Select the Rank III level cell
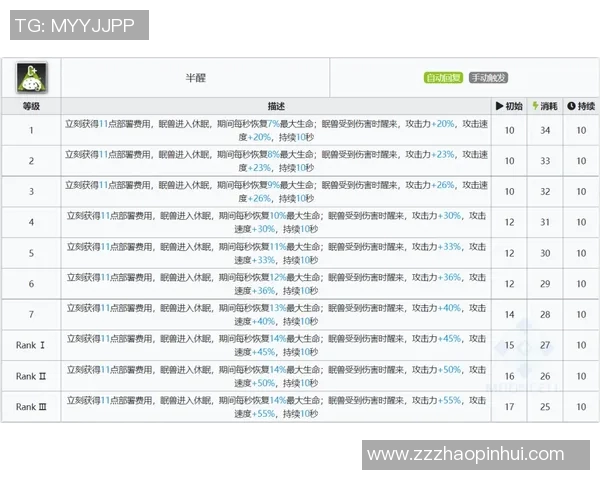 coord(31,407)
